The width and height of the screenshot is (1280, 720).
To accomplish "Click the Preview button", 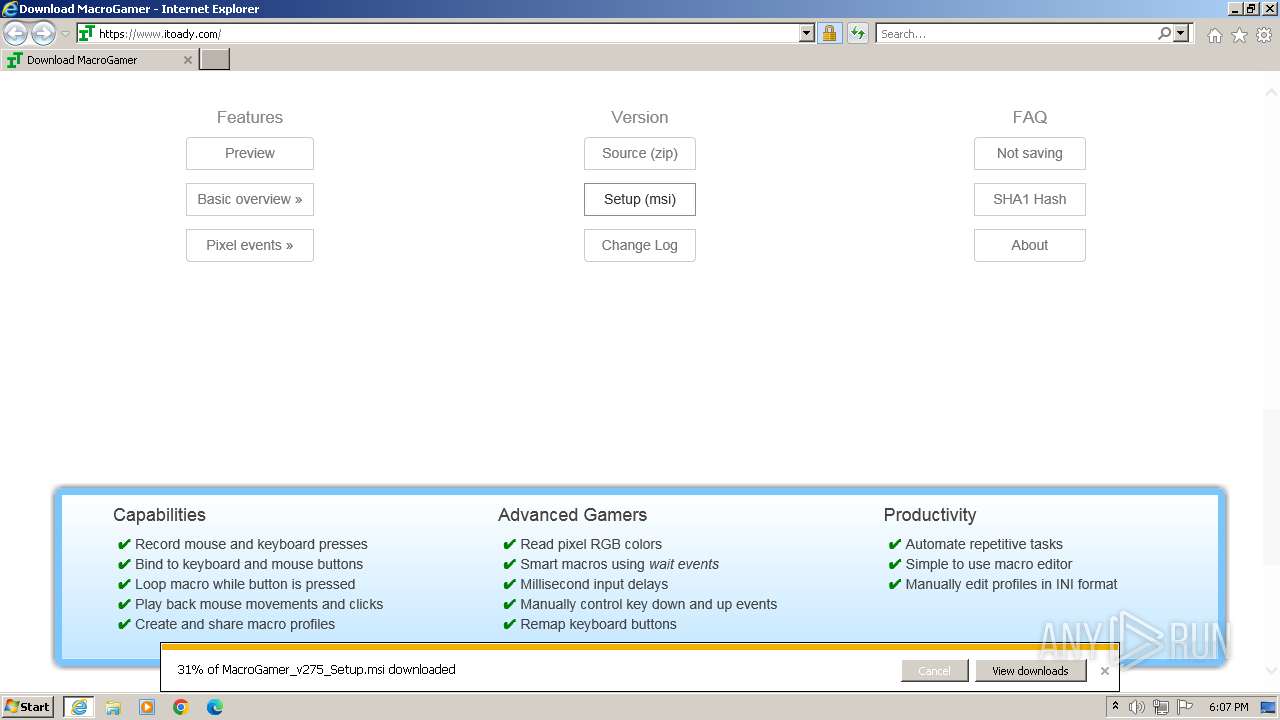I will 250,153.
